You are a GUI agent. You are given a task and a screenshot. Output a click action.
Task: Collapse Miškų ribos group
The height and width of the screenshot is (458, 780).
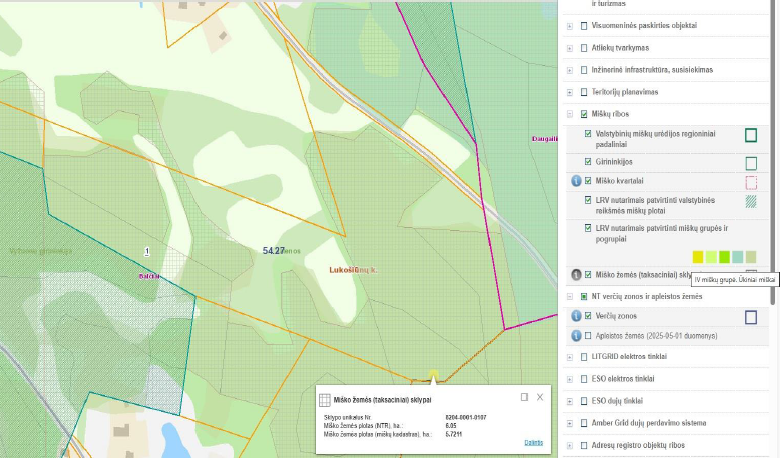tap(570, 114)
